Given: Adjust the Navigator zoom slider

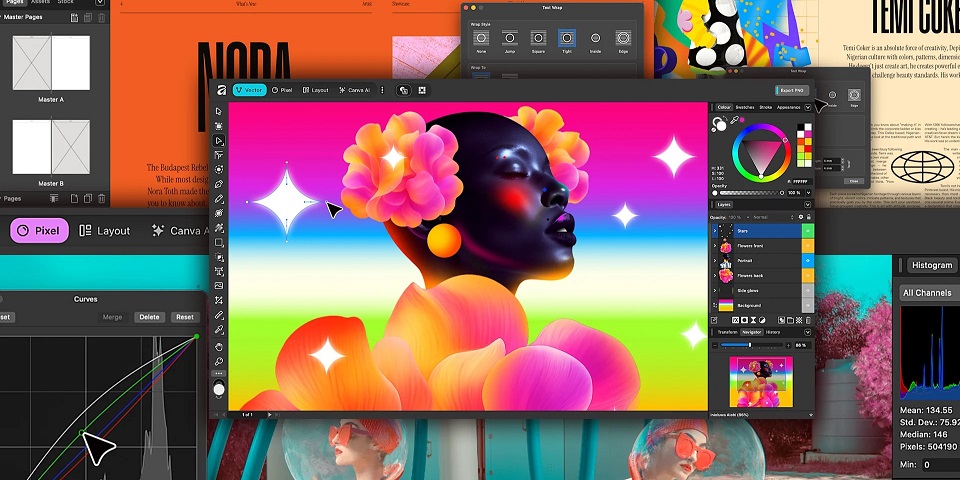Looking at the screenshot, I should point(749,345).
